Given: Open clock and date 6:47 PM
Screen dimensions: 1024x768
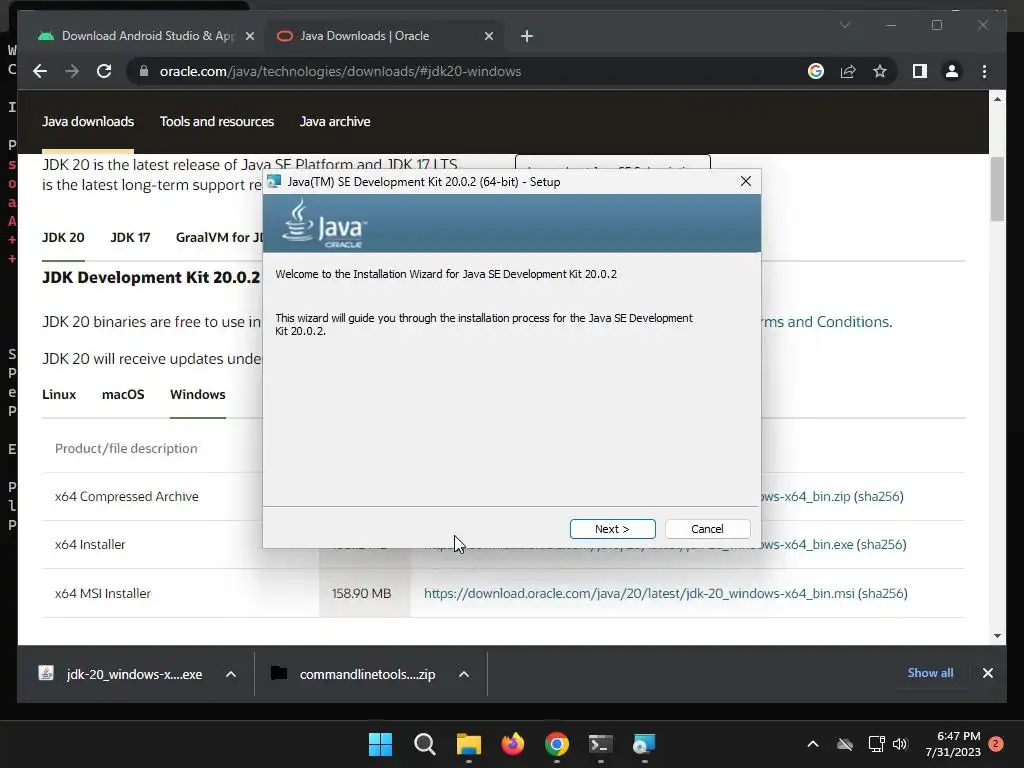Looking at the screenshot, I should [953, 744].
